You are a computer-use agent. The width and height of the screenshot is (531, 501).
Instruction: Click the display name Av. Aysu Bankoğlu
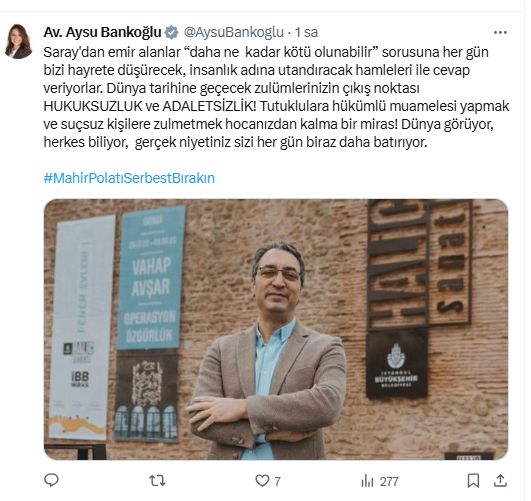pyautogui.click(x=102, y=32)
